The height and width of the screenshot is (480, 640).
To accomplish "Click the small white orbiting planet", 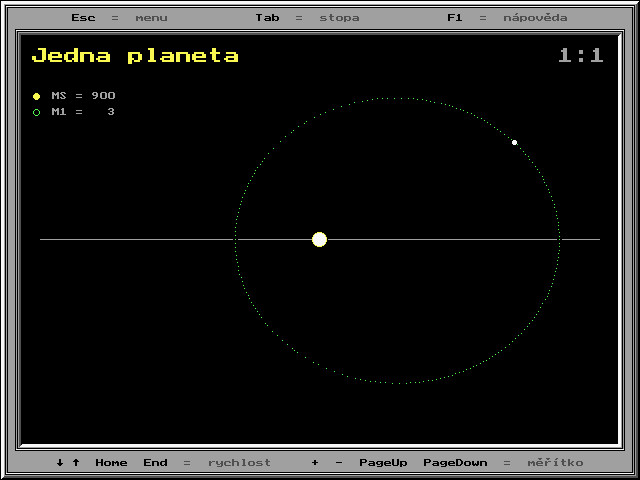I will 515,142.
